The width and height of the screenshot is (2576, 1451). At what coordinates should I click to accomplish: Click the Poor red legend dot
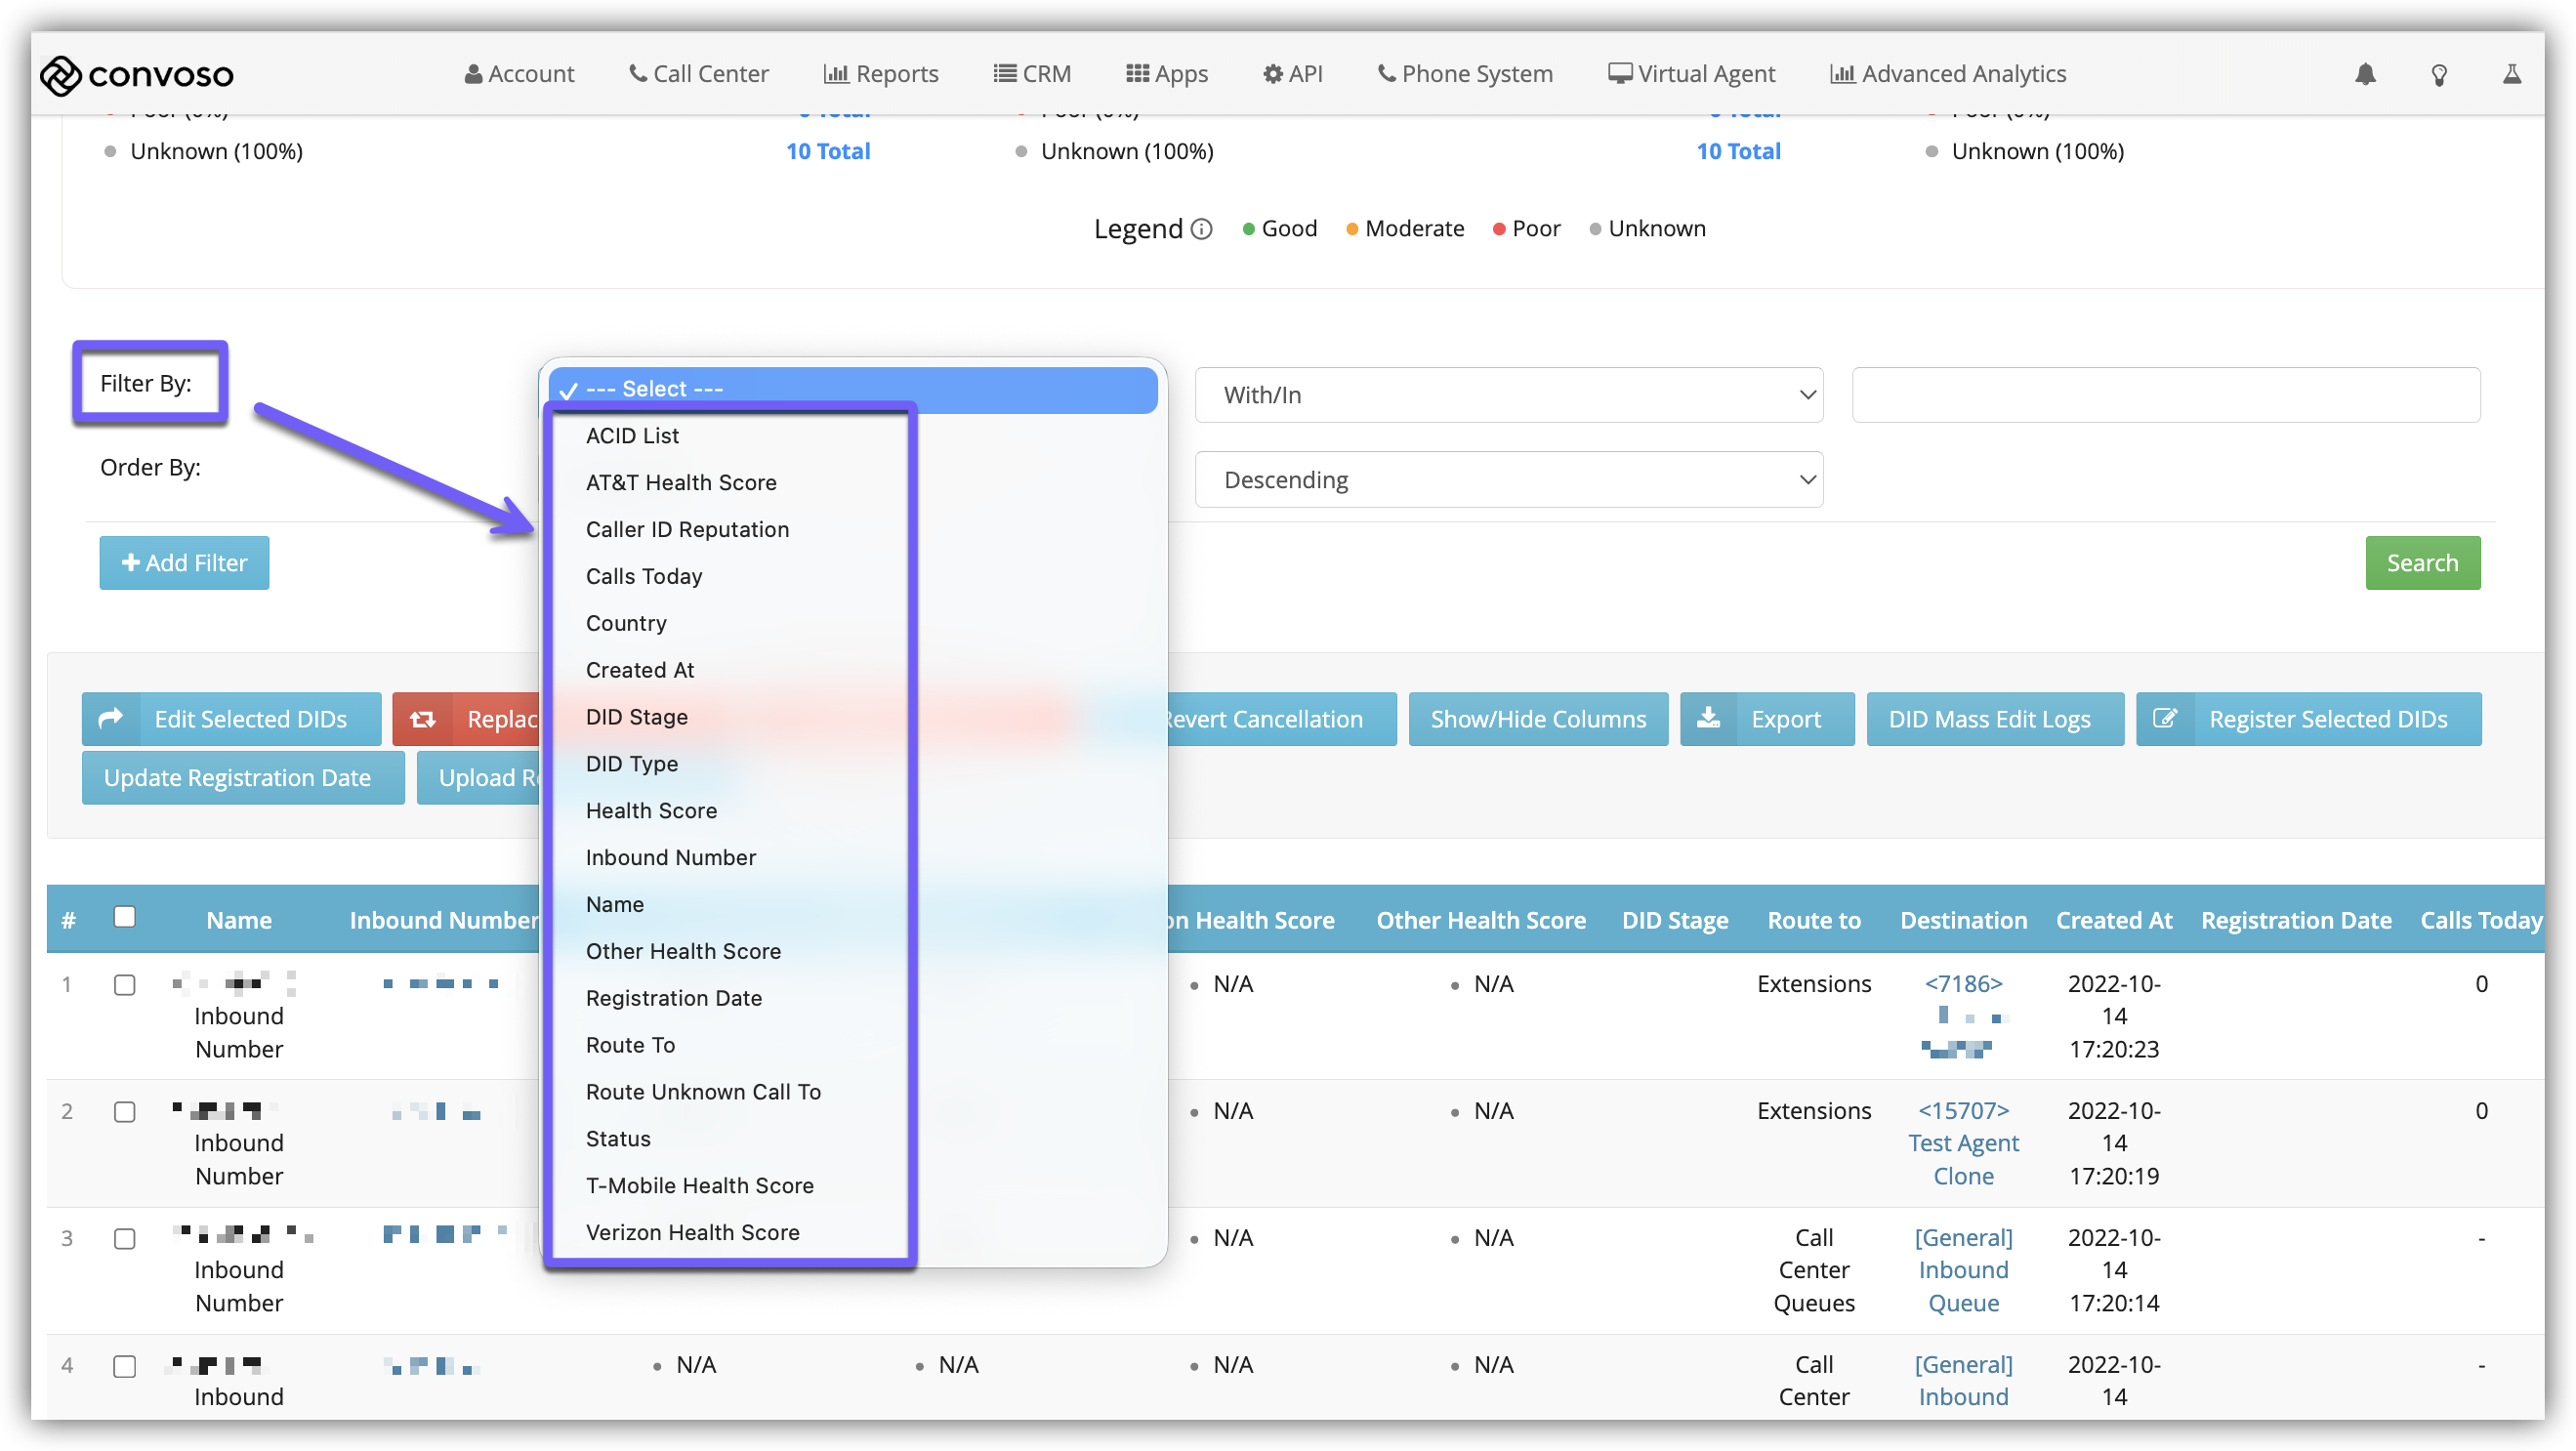[x=1499, y=229]
